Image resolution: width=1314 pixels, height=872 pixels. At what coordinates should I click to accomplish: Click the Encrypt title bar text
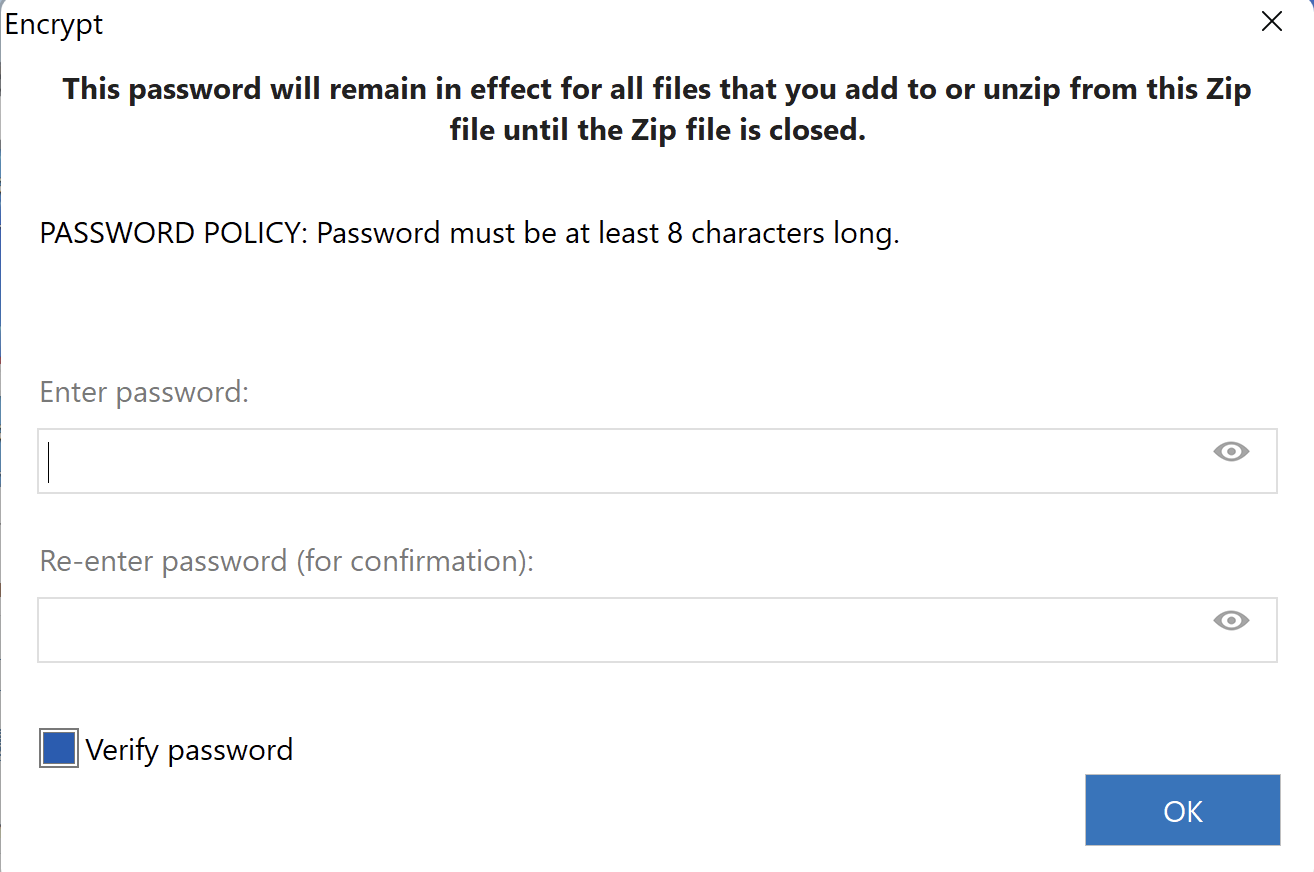54,24
